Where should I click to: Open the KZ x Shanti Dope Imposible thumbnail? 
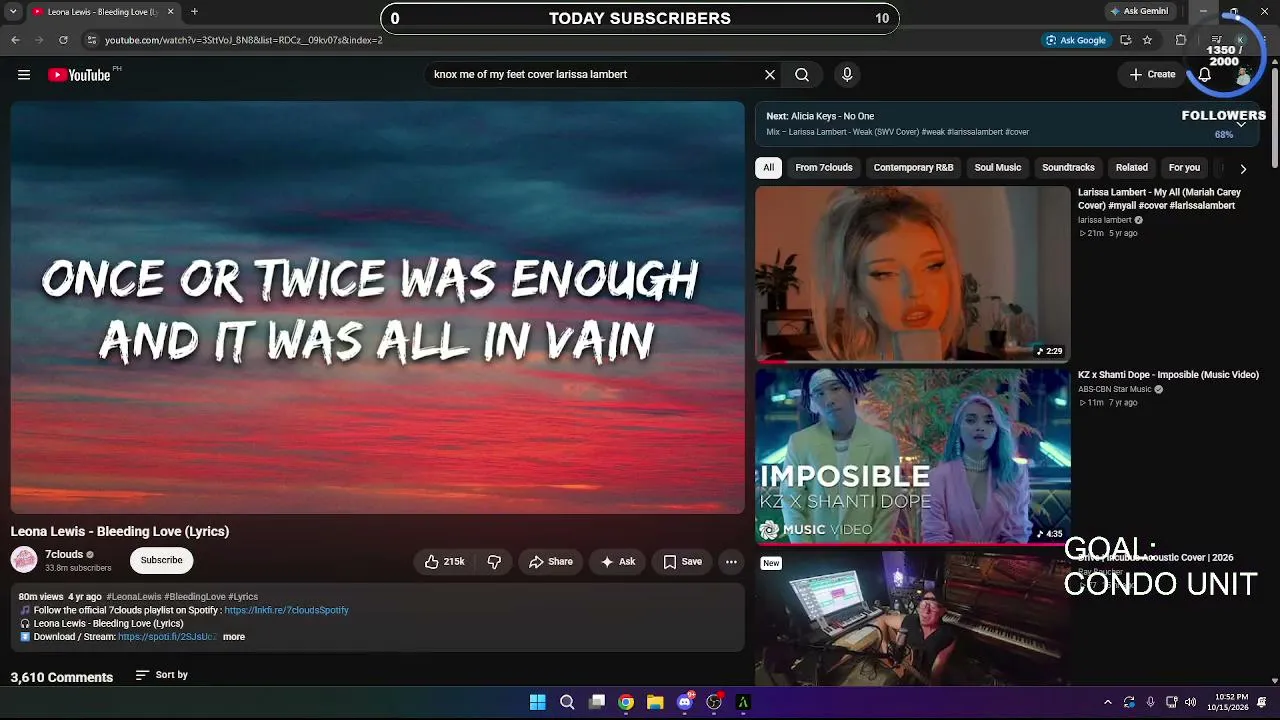(x=912, y=456)
